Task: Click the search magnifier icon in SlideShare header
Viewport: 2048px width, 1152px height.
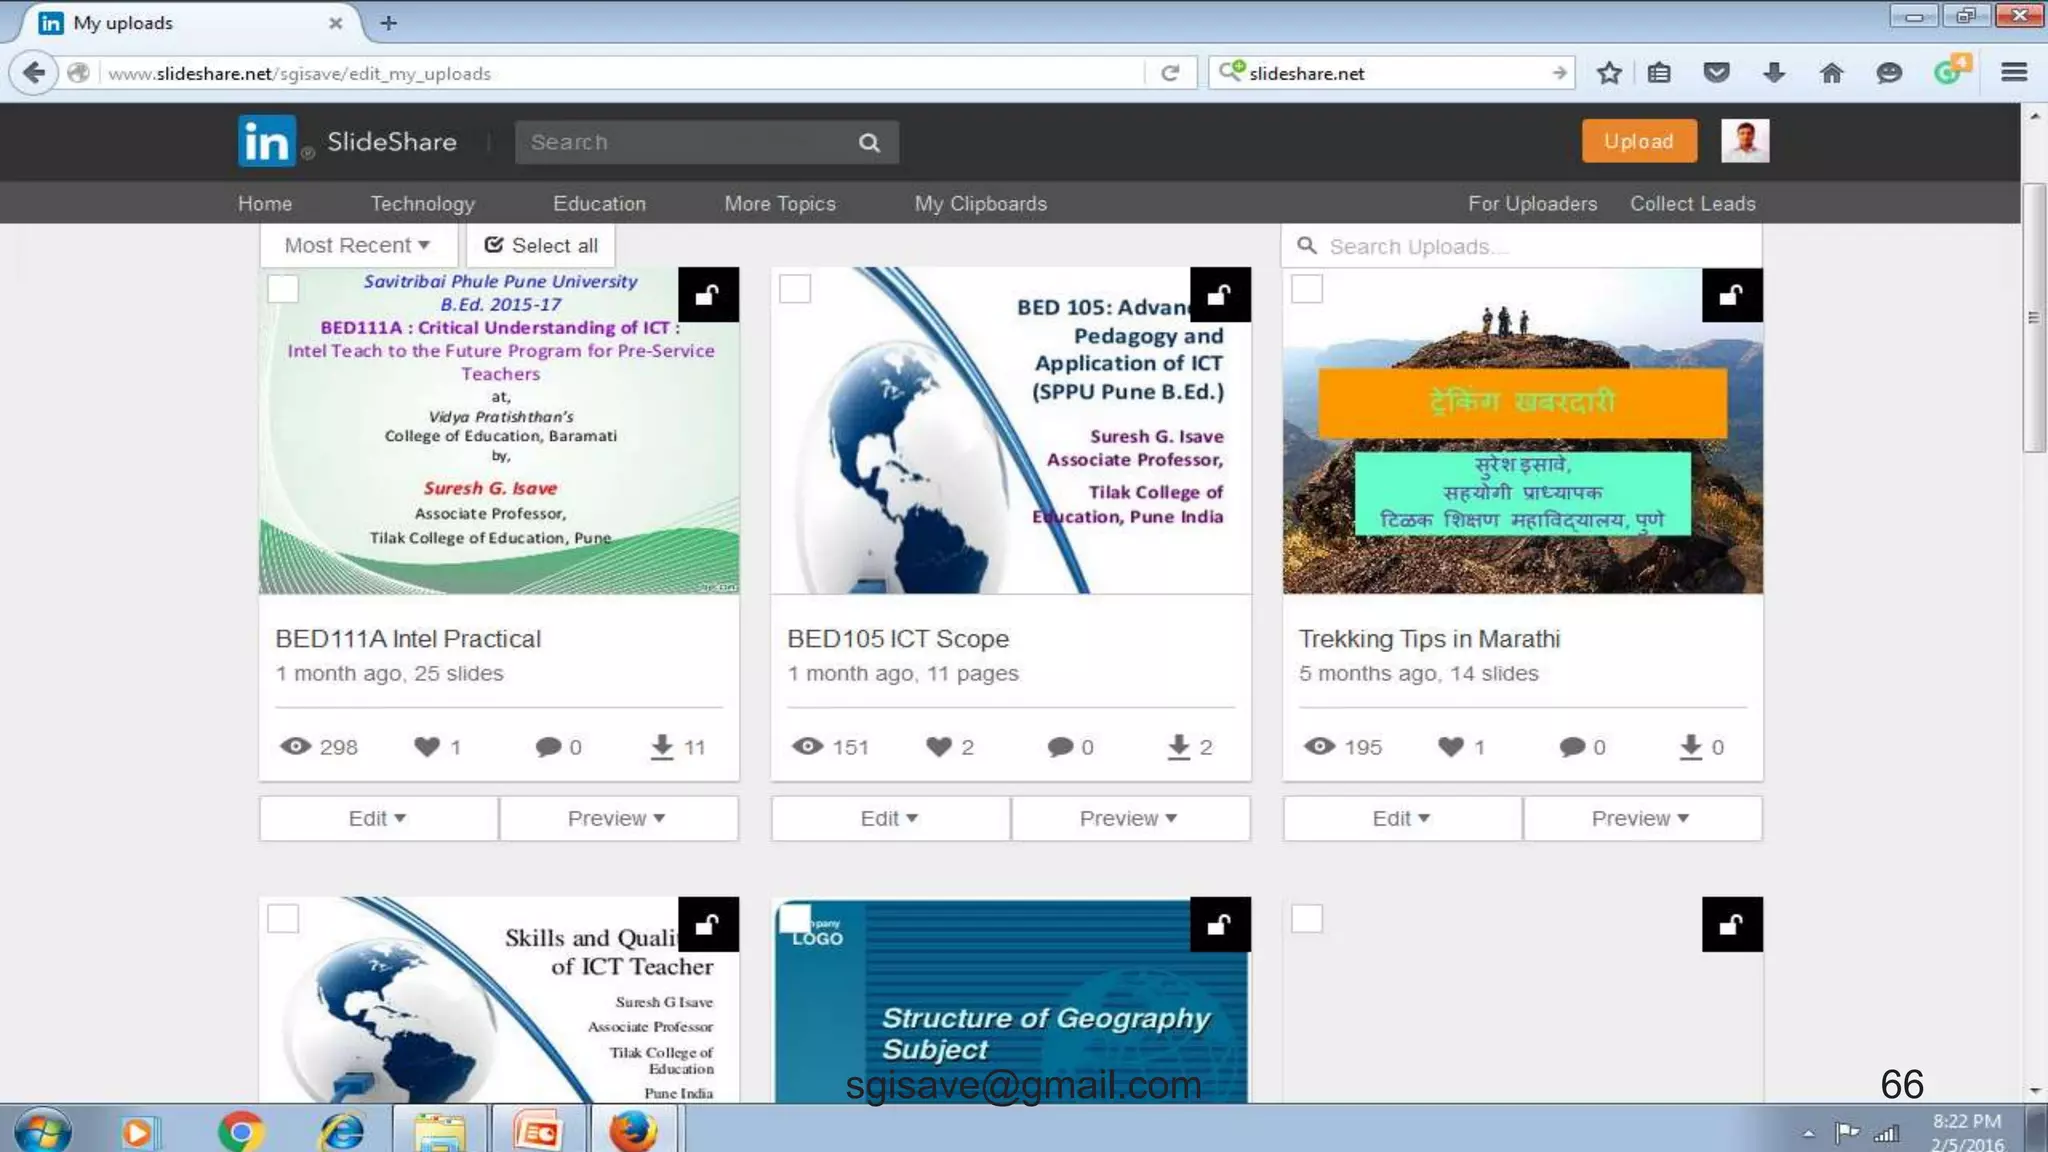Action: (x=869, y=143)
